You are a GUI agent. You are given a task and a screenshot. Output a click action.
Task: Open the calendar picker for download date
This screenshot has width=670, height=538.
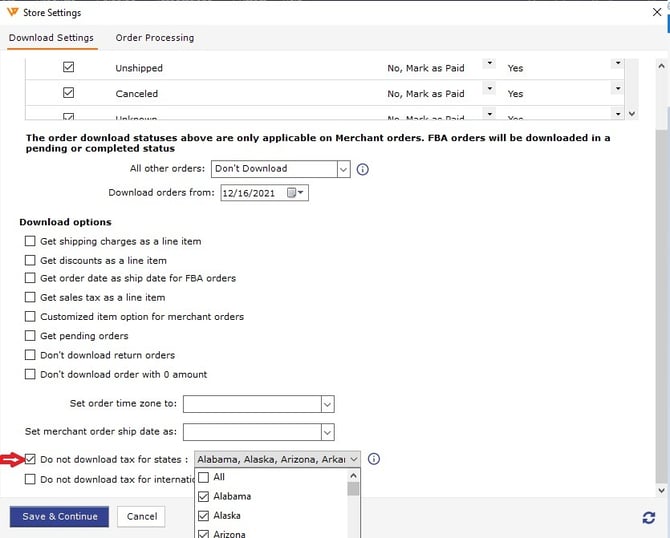(296, 193)
